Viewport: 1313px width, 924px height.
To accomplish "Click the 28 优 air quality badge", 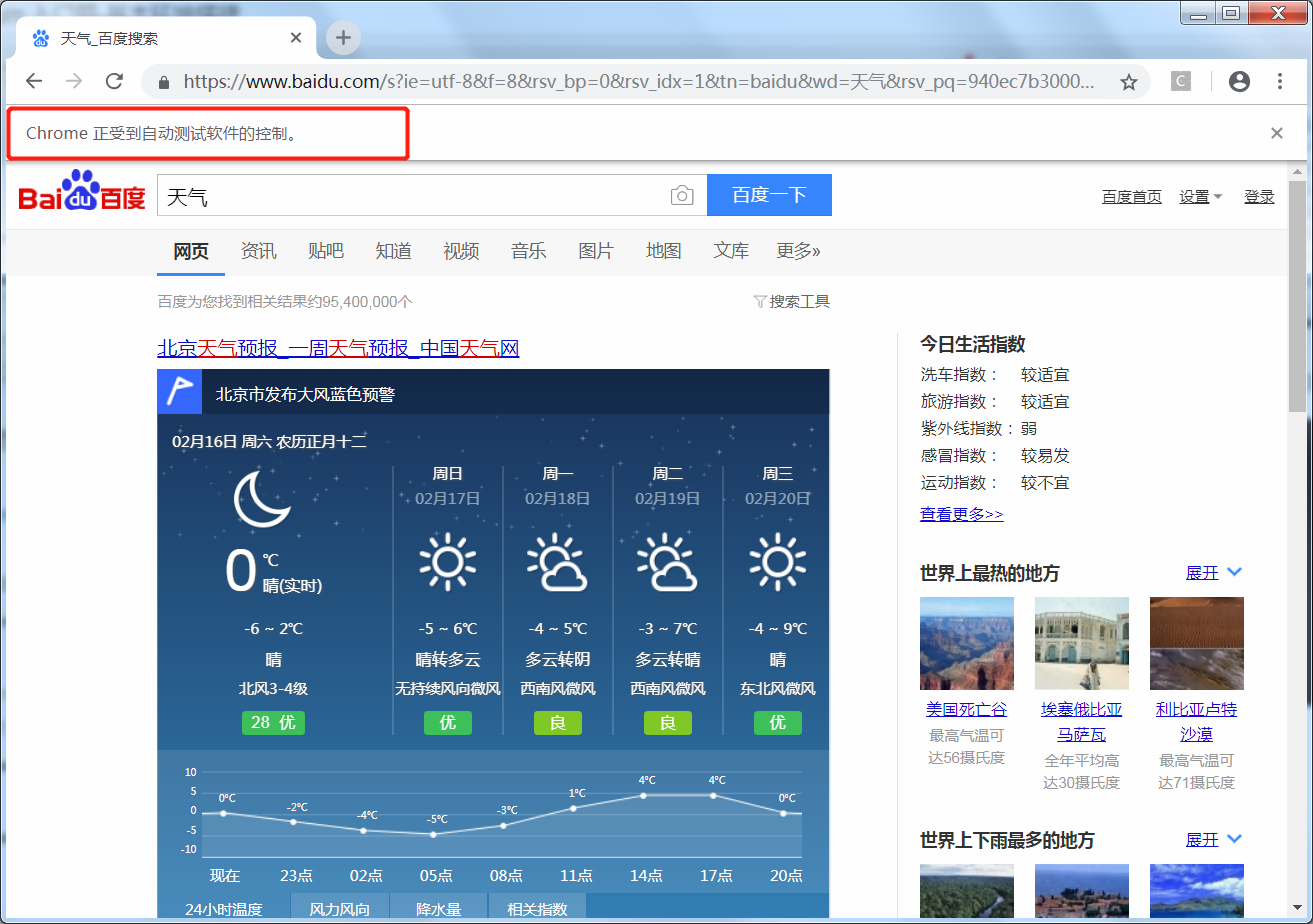I will (x=273, y=722).
